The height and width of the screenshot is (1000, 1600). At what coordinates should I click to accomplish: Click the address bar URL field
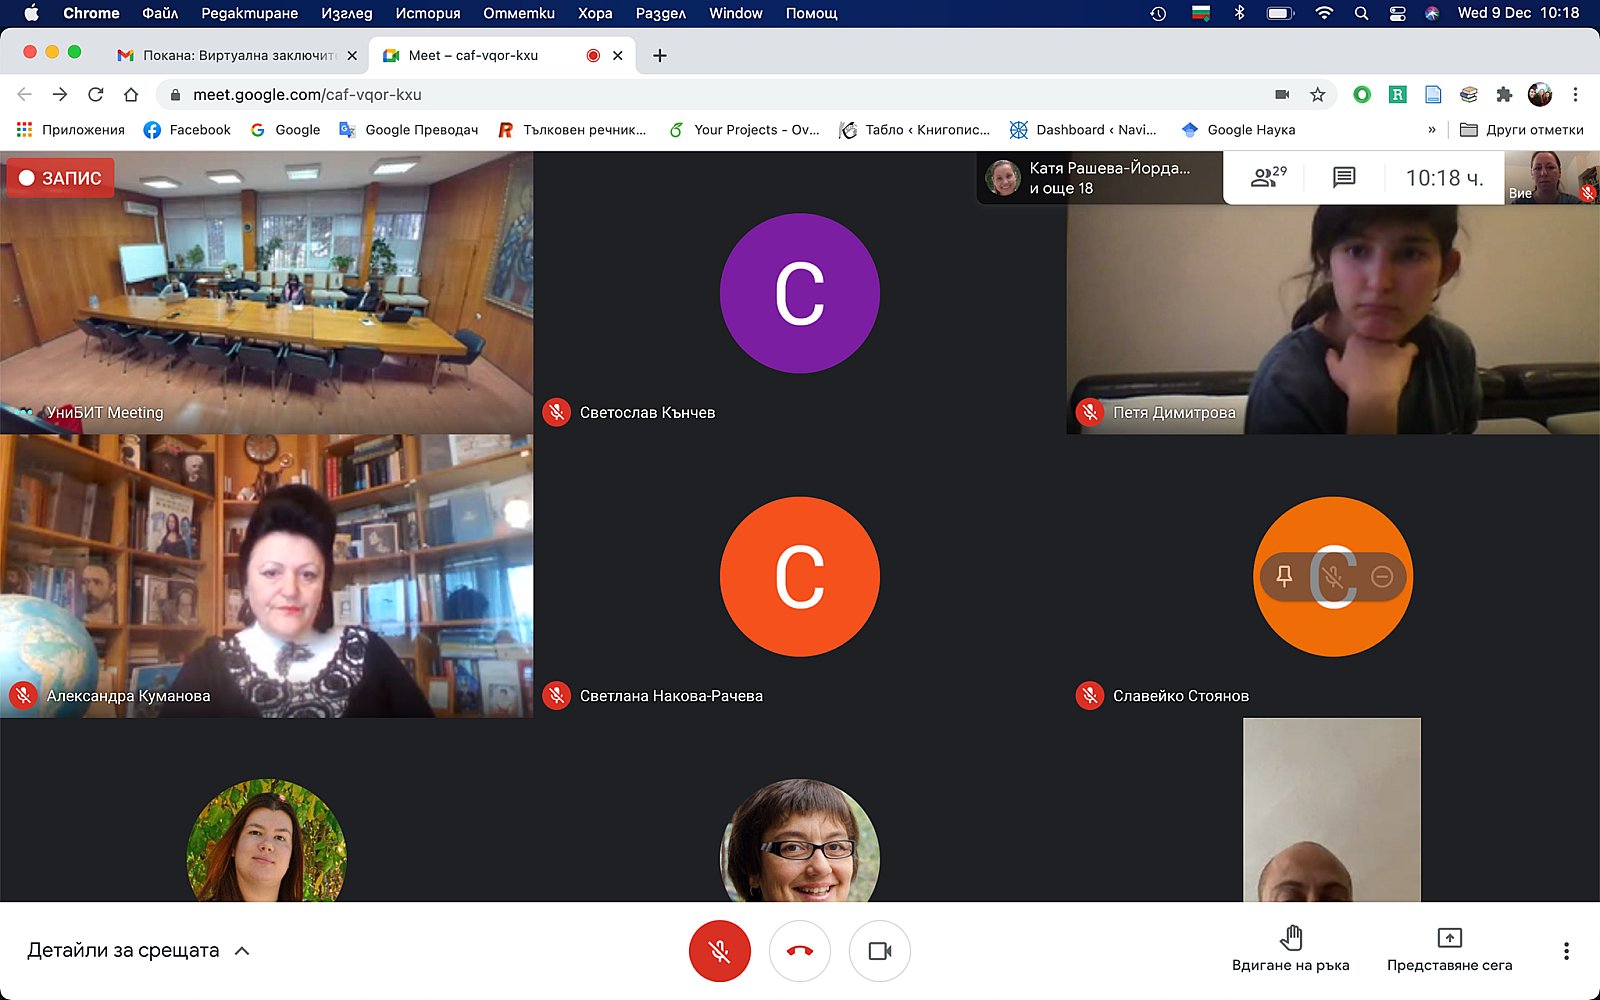tap(700, 95)
